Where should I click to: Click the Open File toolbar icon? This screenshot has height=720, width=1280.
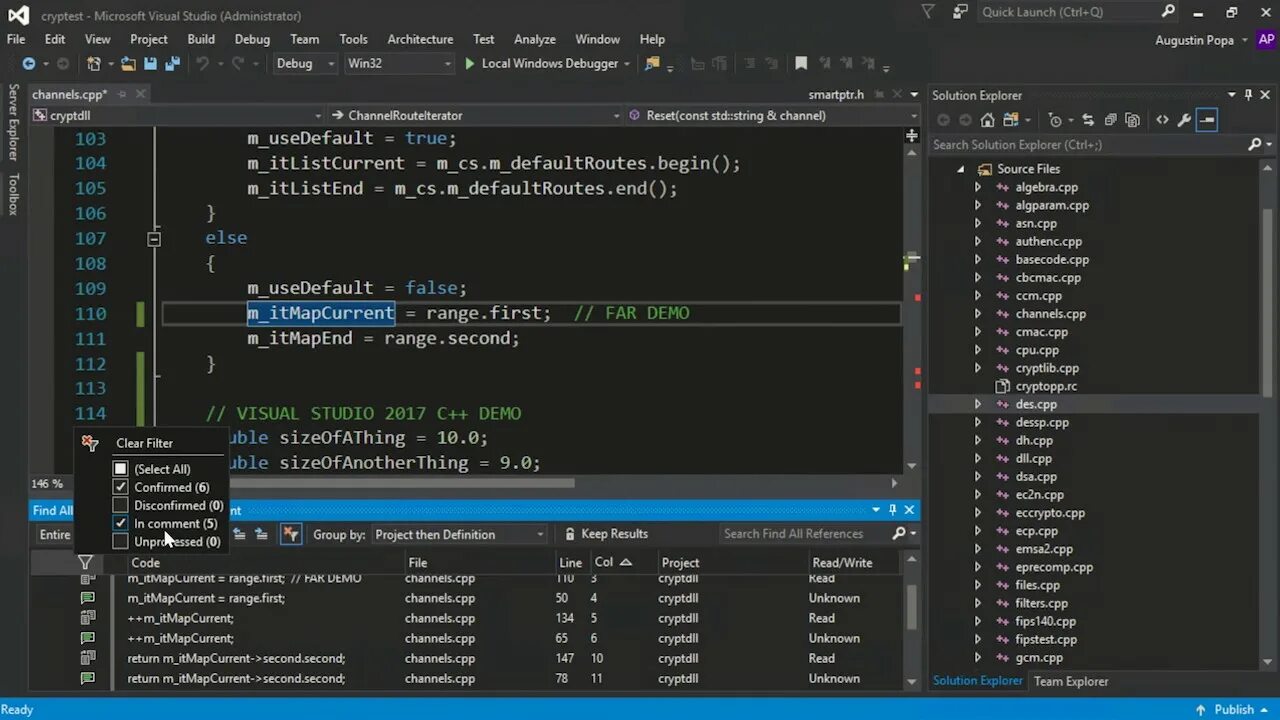128,63
